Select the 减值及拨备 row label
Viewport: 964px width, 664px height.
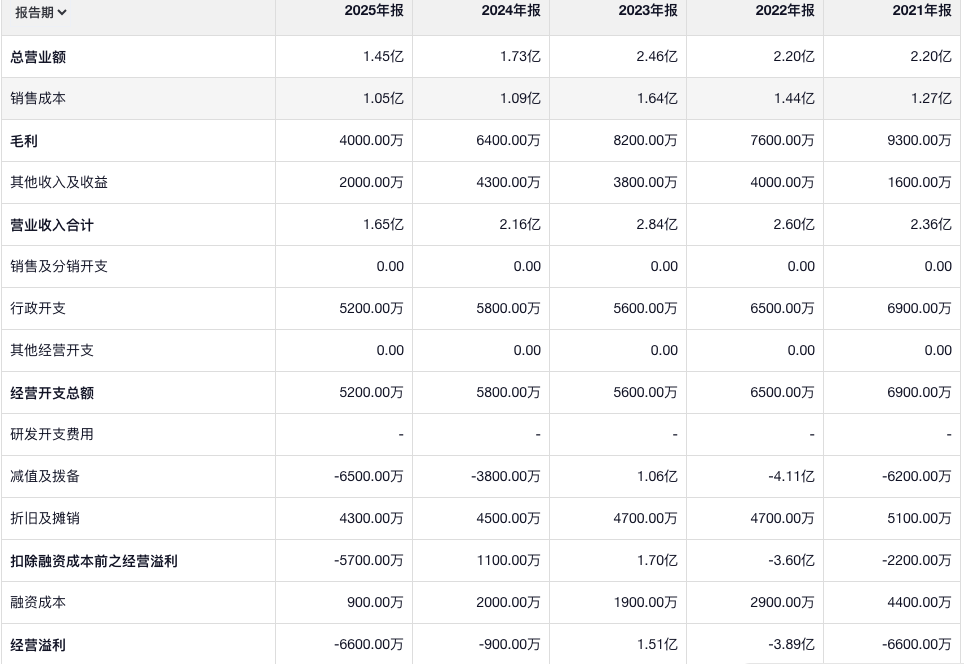tap(45, 477)
